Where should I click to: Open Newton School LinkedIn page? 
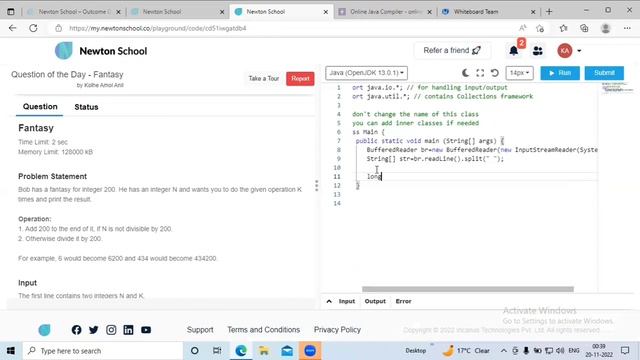tap(128, 330)
